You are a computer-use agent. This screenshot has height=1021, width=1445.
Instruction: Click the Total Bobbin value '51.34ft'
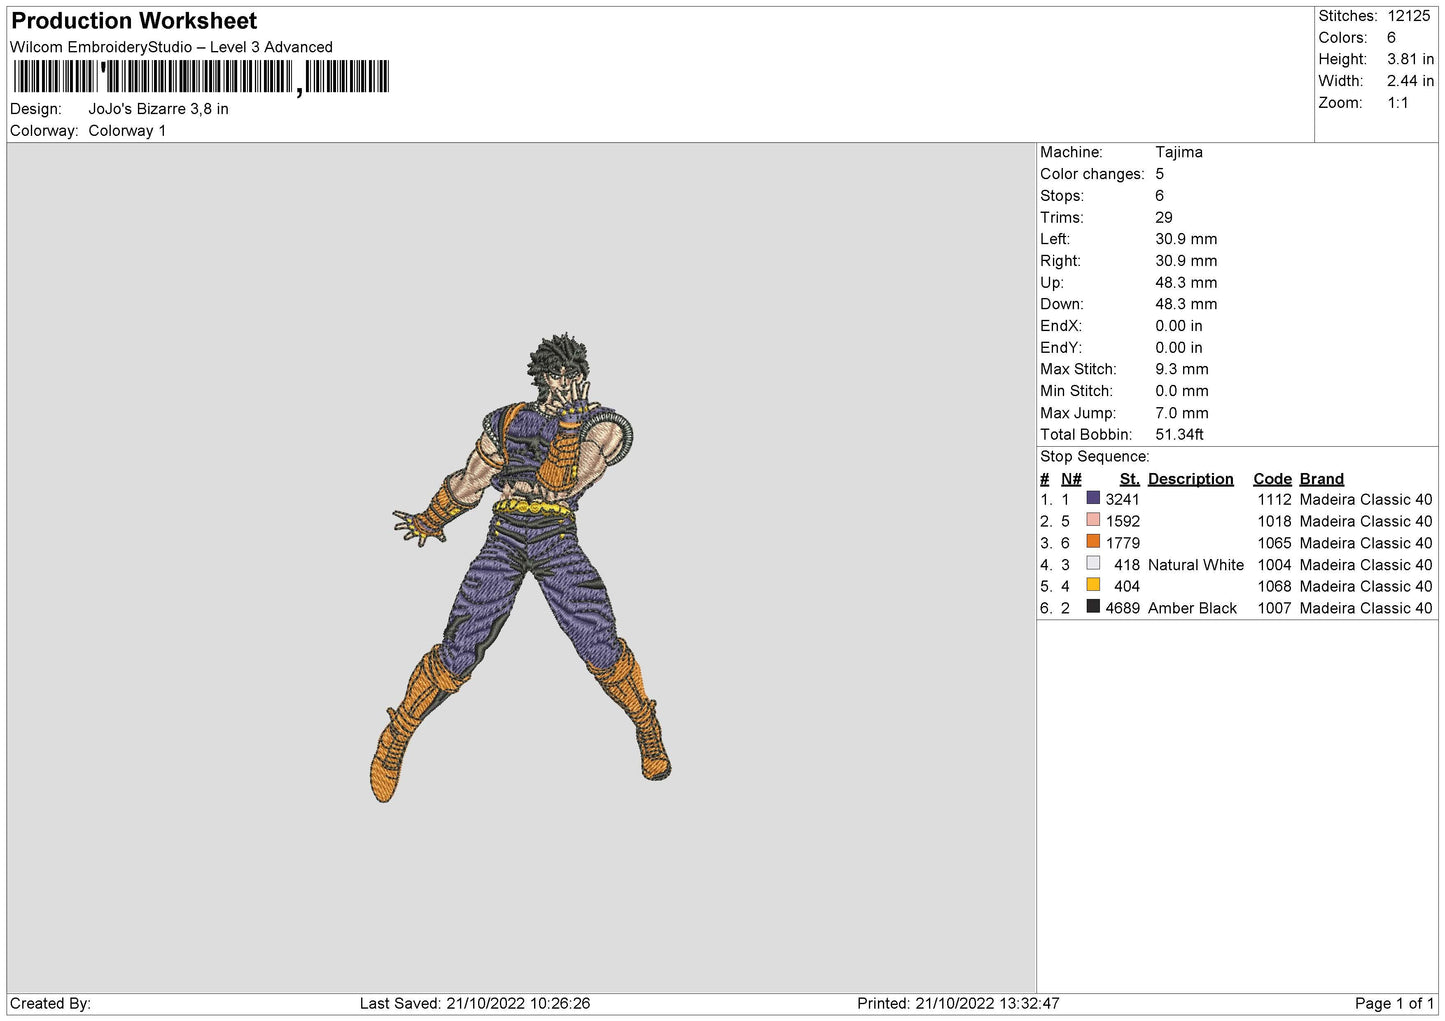click(x=1179, y=434)
